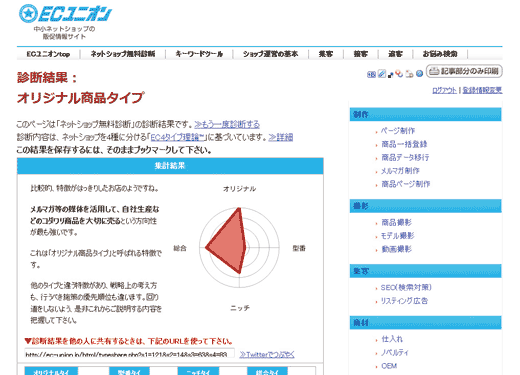The height and width of the screenshot is (375, 520).
Task: Open the 接客 menu item
Action: pos(361,54)
